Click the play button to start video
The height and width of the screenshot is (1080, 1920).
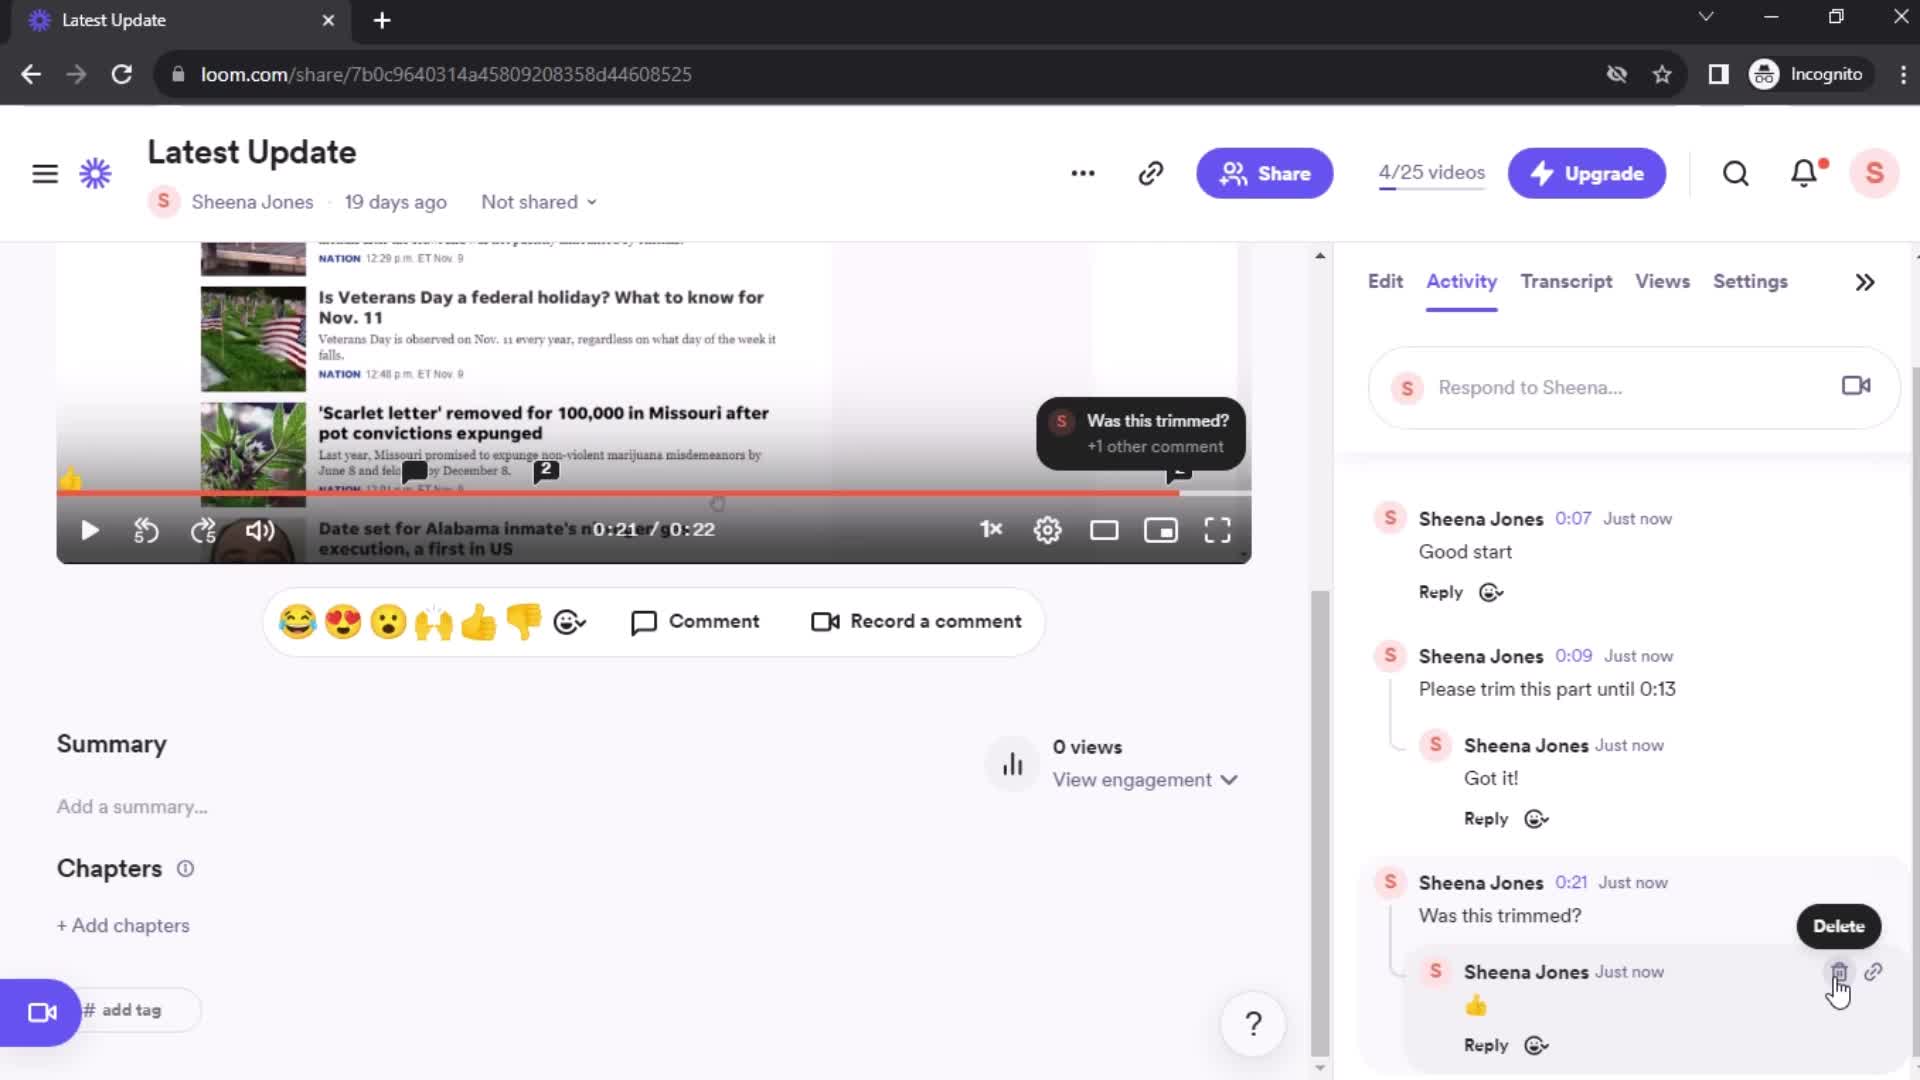(88, 530)
